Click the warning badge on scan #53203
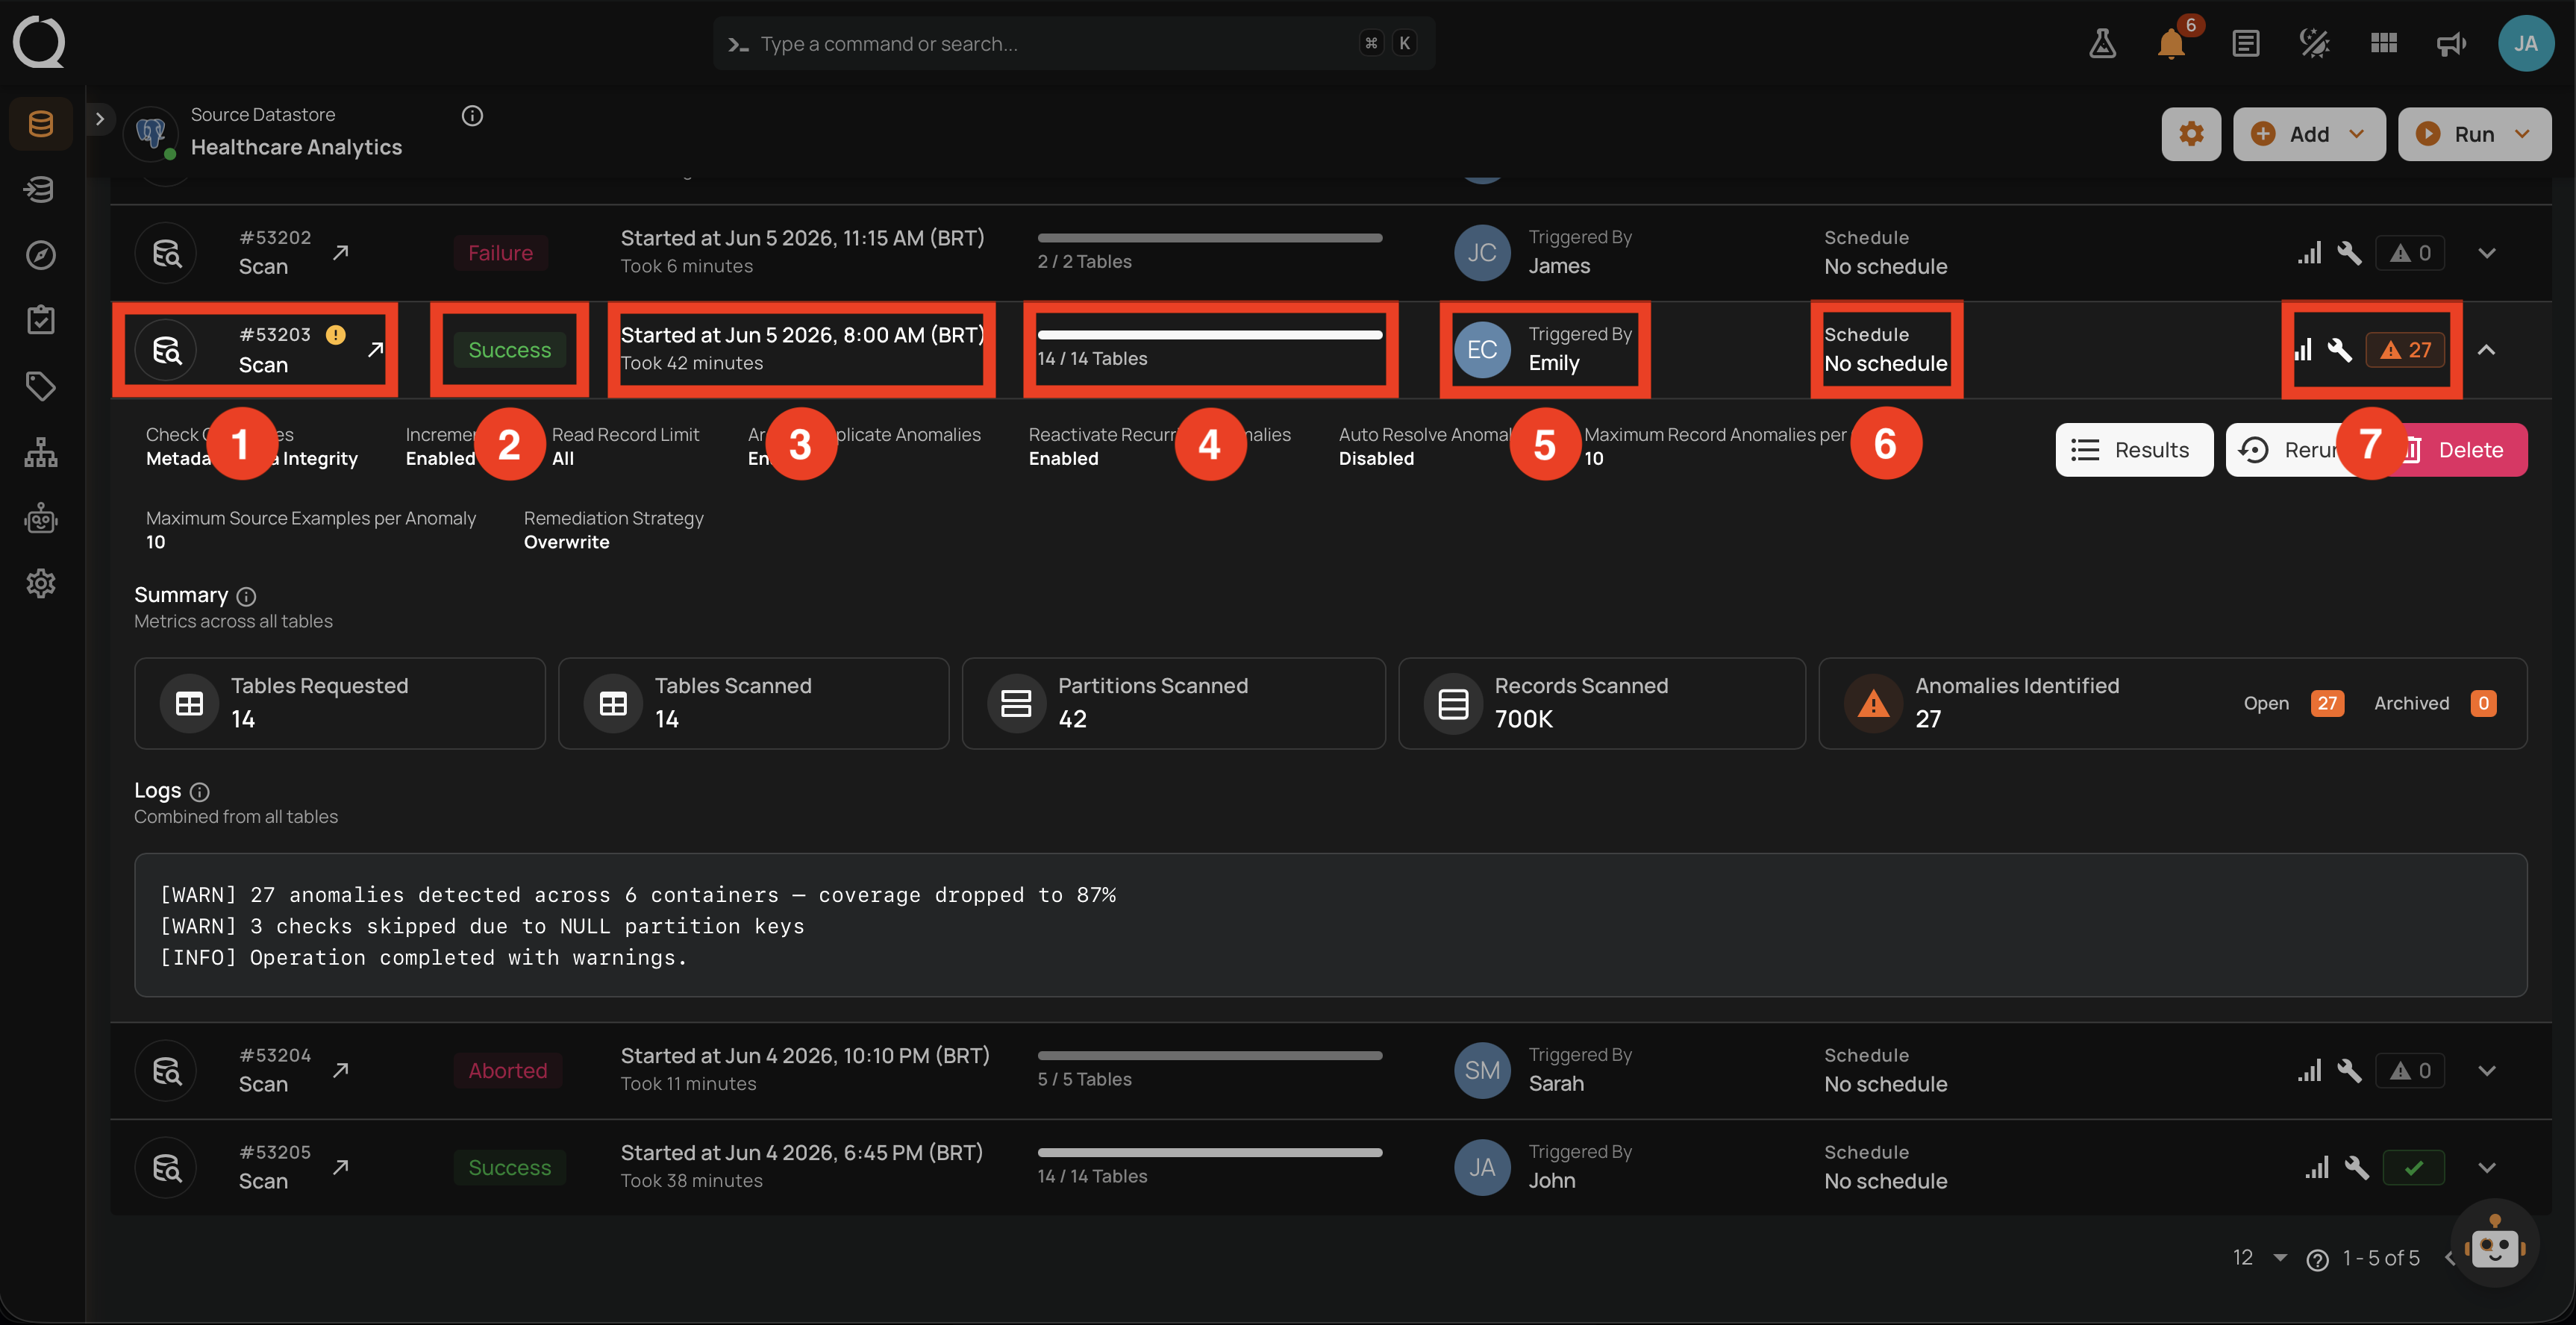This screenshot has width=2576, height=1325. 336,335
